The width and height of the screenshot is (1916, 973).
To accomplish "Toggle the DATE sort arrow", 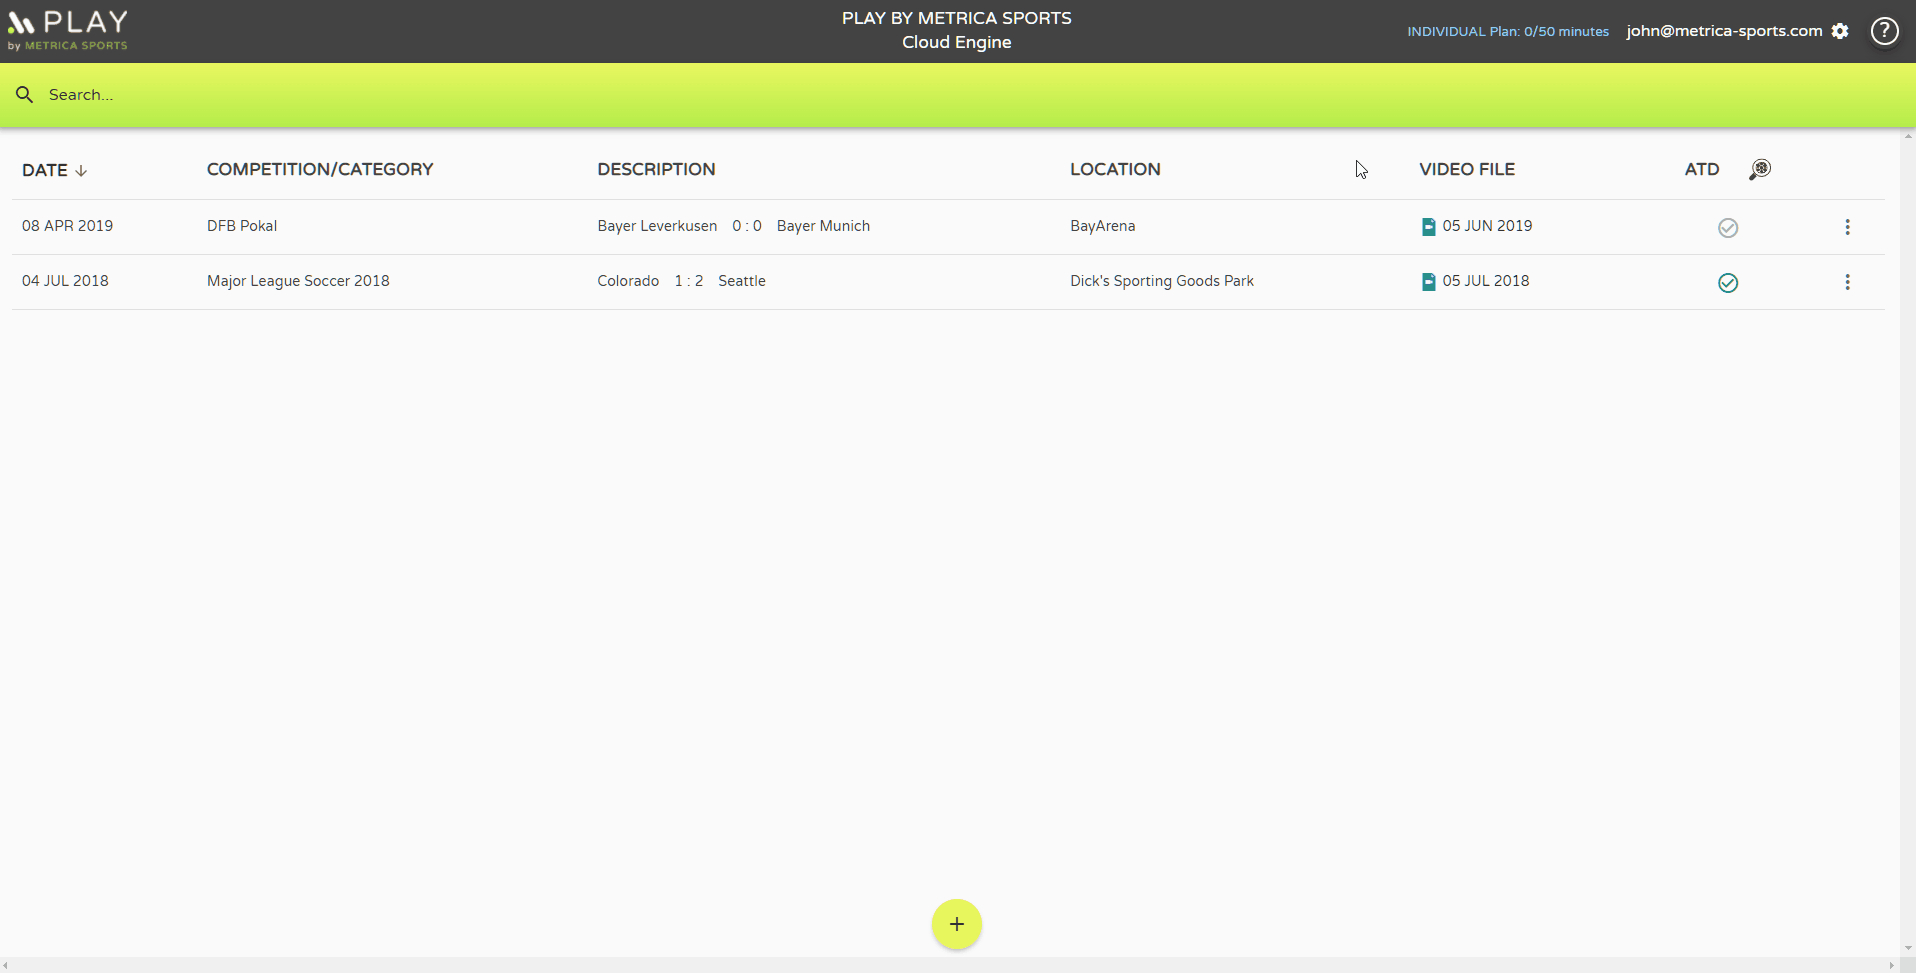I will pos(81,171).
